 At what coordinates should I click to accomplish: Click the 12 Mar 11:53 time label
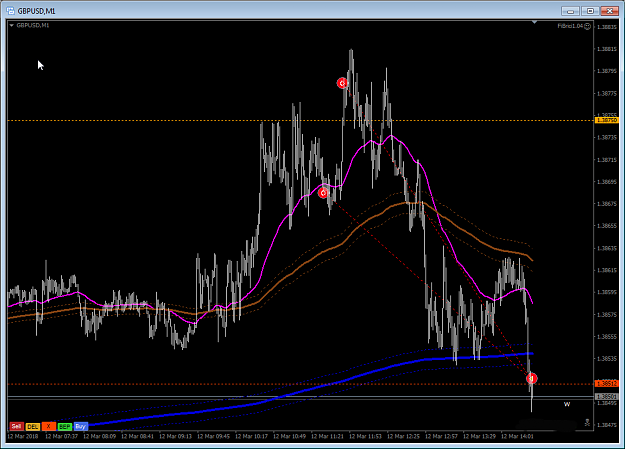point(365,436)
